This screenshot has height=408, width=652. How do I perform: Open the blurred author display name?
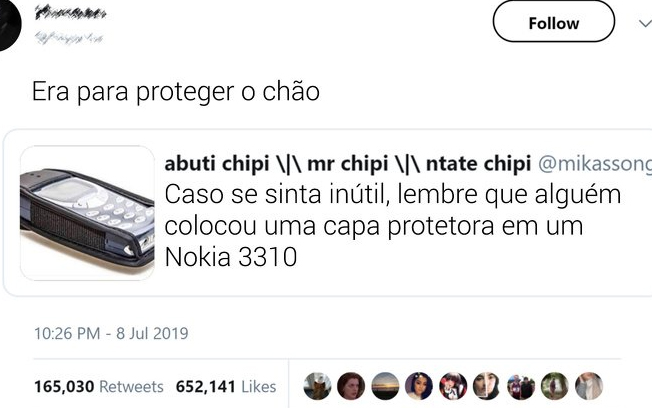[x=70, y=13]
